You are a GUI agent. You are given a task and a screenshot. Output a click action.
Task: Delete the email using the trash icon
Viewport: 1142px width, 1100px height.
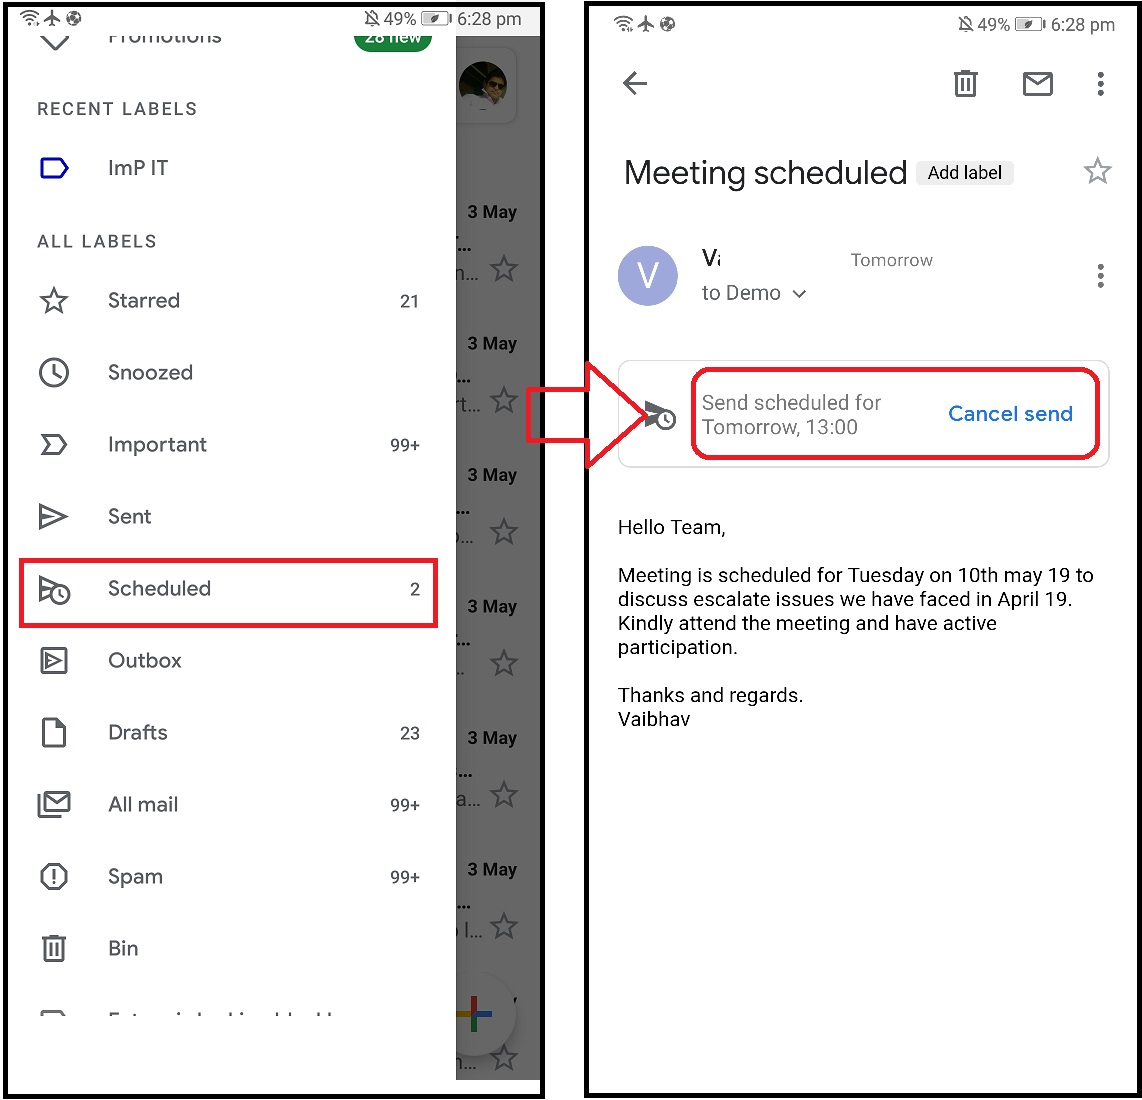[x=964, y=84]
